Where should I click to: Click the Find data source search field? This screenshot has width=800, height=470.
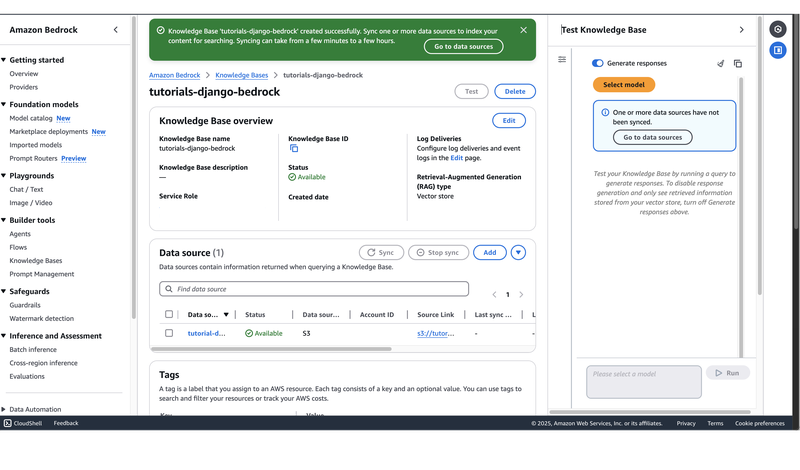314,289
